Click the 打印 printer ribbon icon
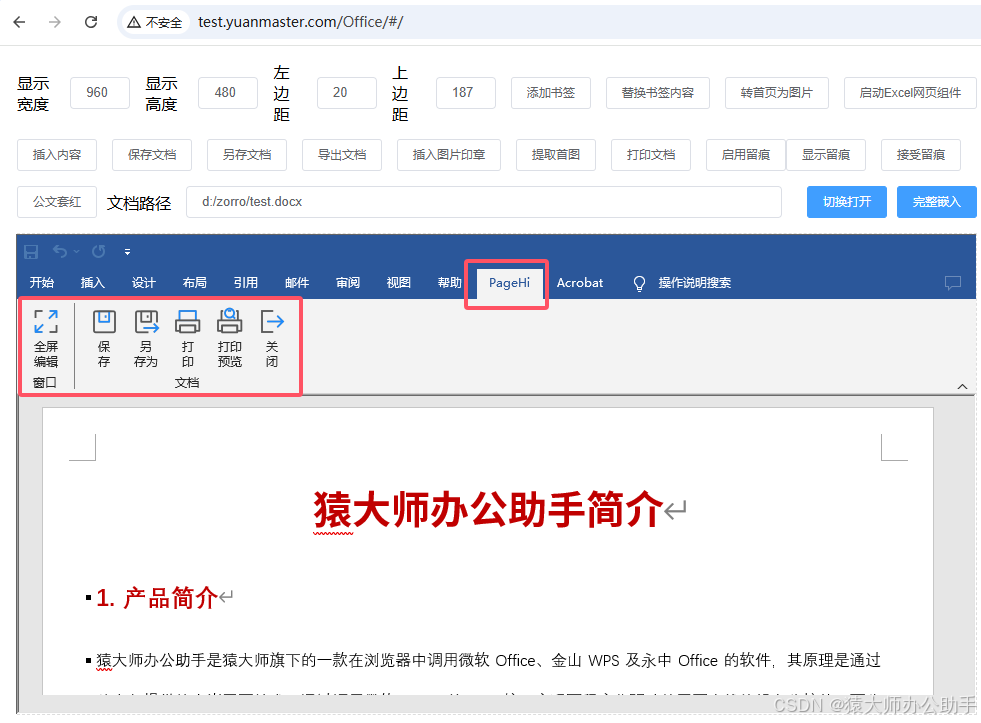Image resolution: width=981 pixels, height=723 pixels. [188, 321]
